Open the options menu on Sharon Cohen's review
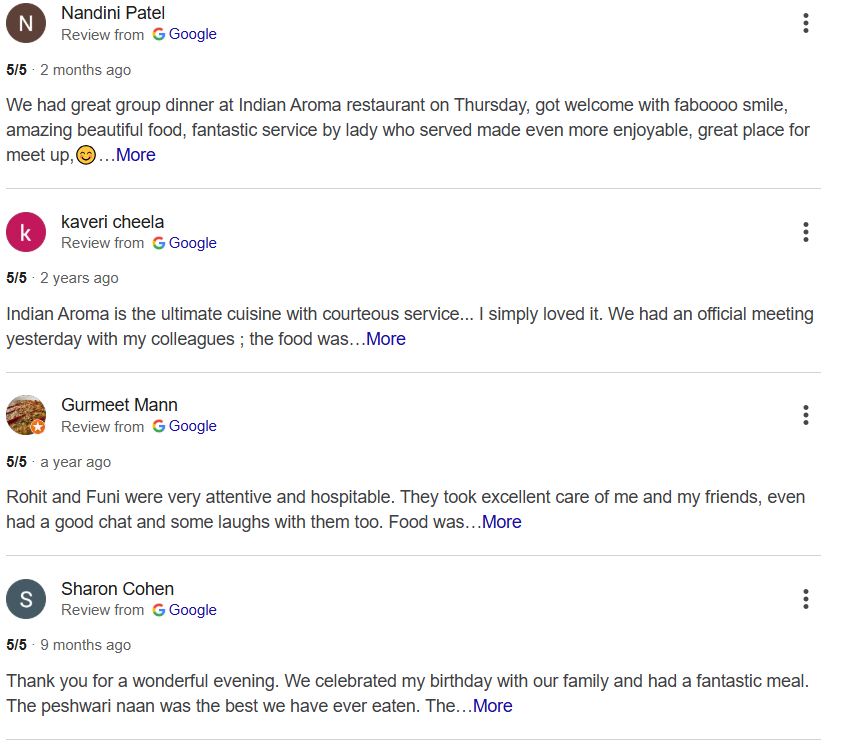The height and width of the screenshot is (745, 847). tap(806, 598)
